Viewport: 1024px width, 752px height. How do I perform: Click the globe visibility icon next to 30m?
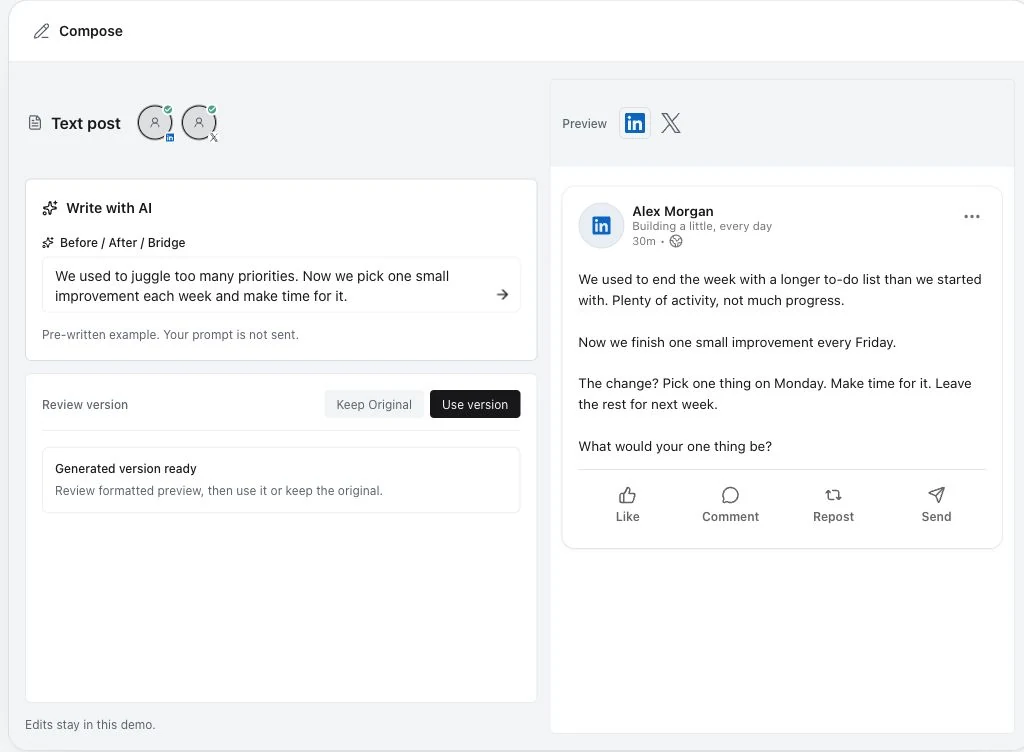pyautogui.click(x=676, y=242)
